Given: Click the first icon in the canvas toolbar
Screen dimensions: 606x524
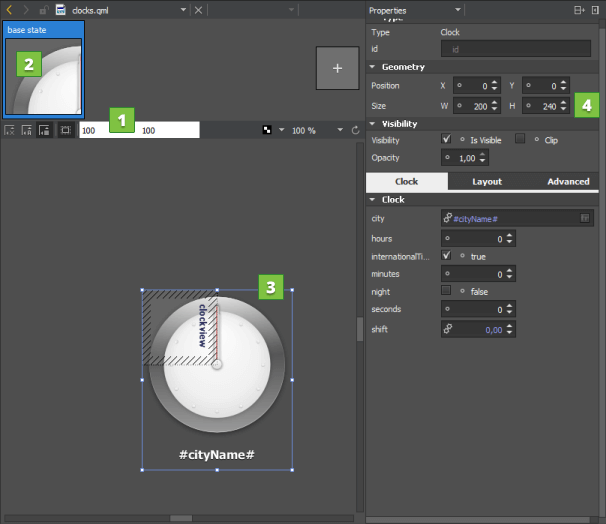Looking at the screenshot, I should [x=9, y=130].
